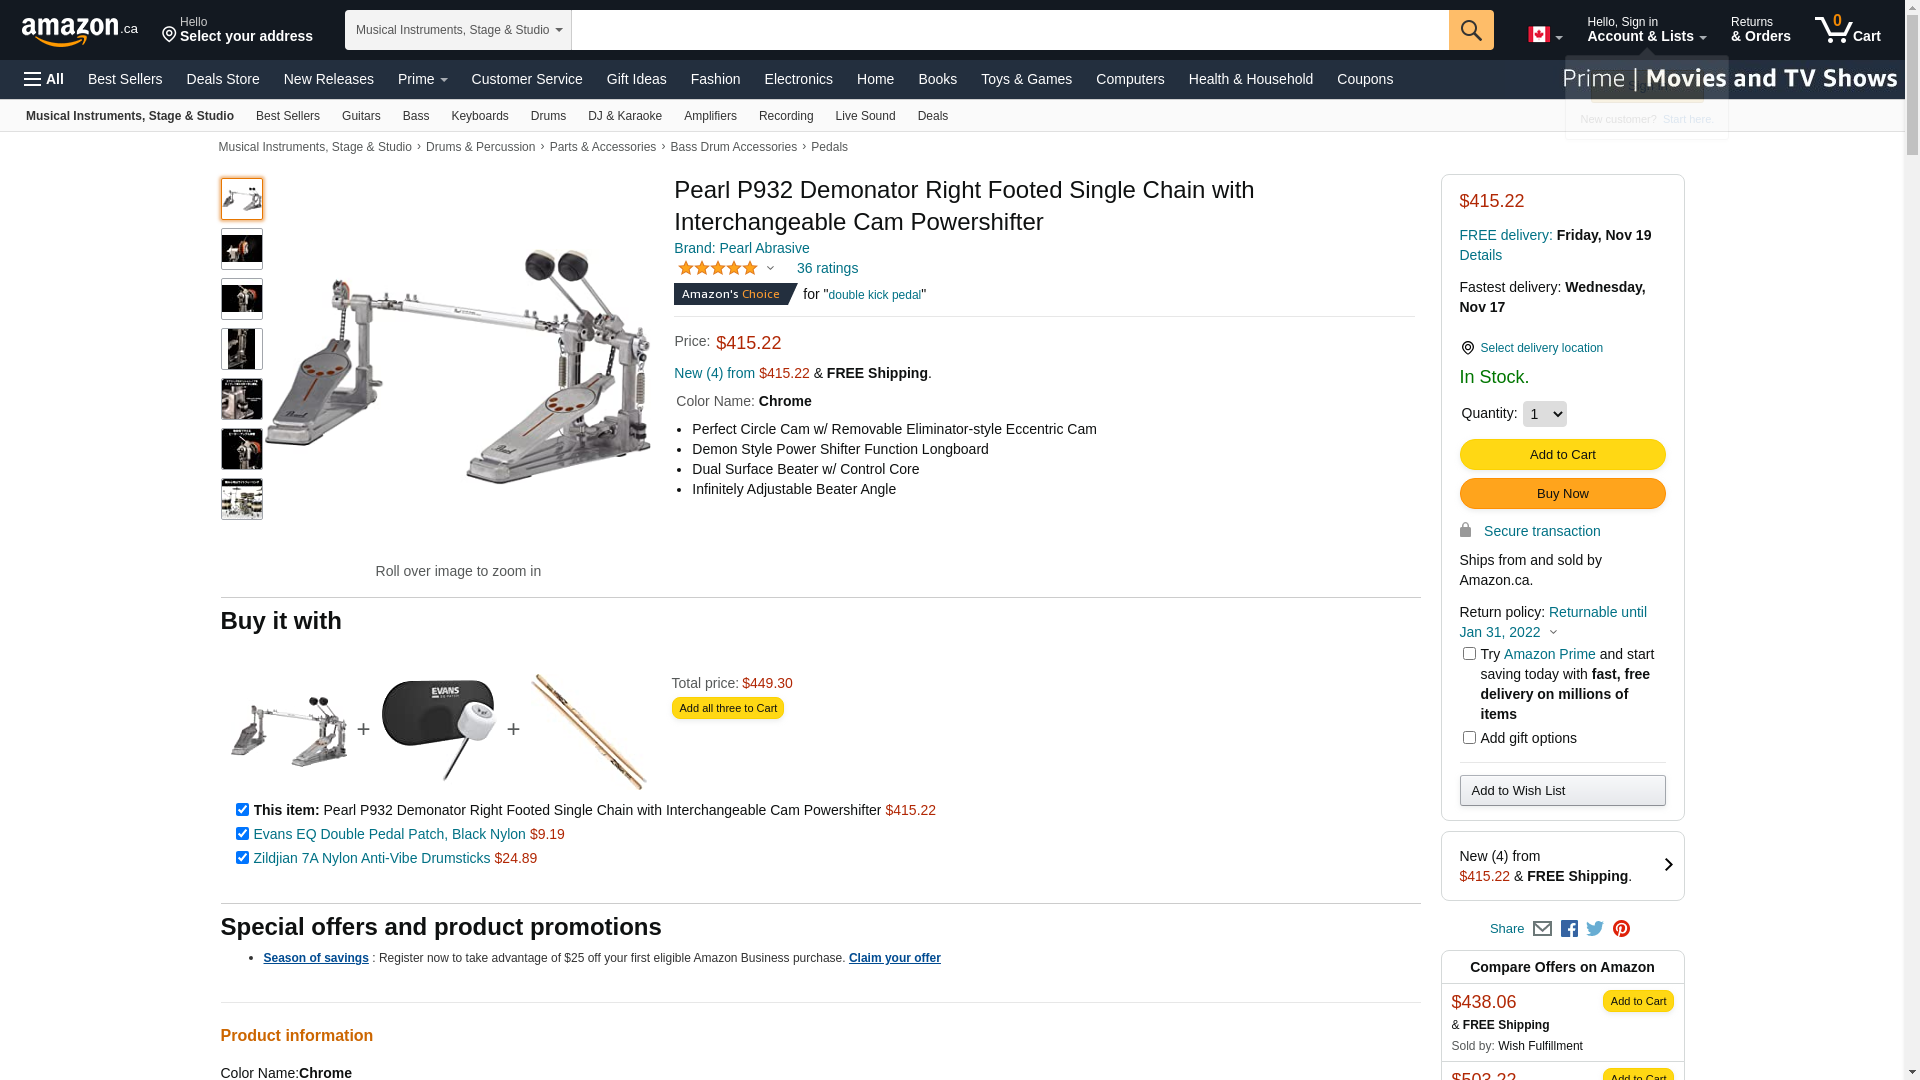Viewport: 1920px width, 1080px height.
Task: Expand search category dropdown Musical Instruments
Action: pyautogui.click(x=458, y=30)
